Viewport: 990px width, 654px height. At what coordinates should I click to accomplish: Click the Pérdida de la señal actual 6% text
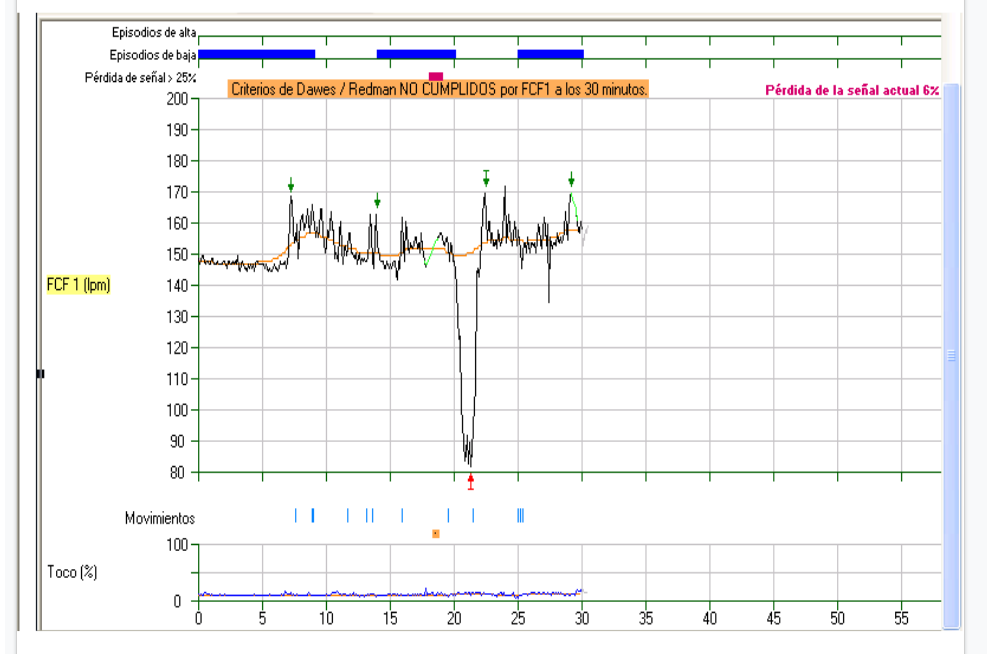[x=851, y=90]
